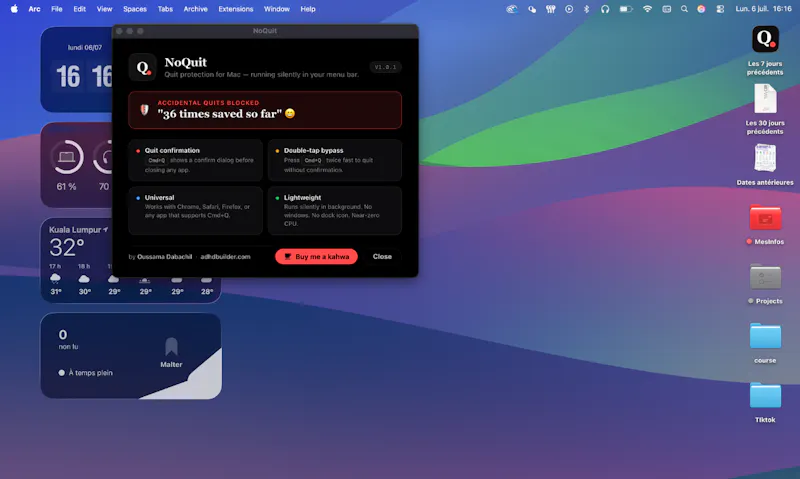The image size is (800, 479).
Task: Click Kuala Lumpur in the weather widget
Action: [75, 230]
